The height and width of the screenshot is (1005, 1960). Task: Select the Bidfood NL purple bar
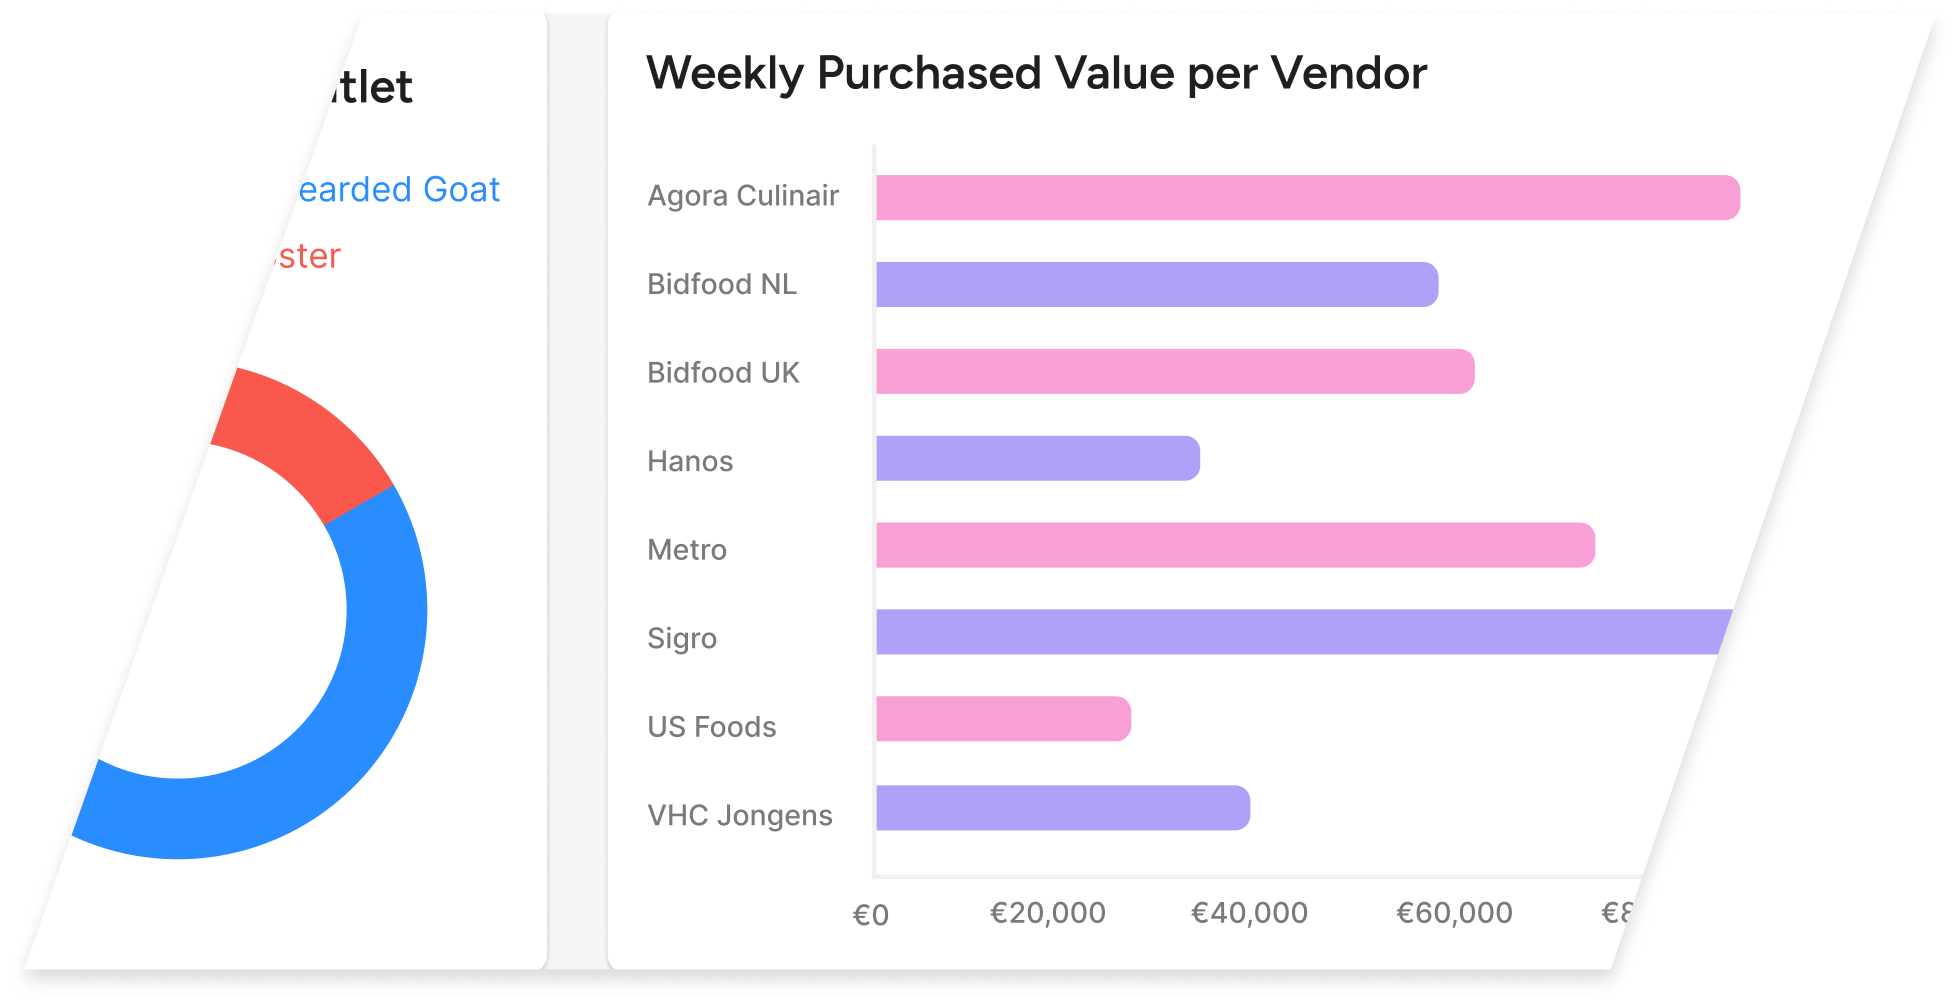1156,285
